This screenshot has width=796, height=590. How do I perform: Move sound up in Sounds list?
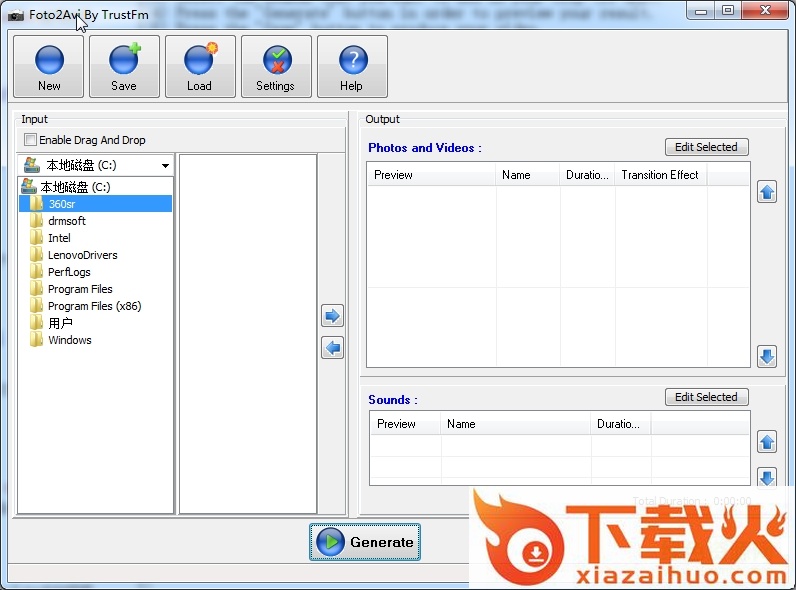point(767,442)
